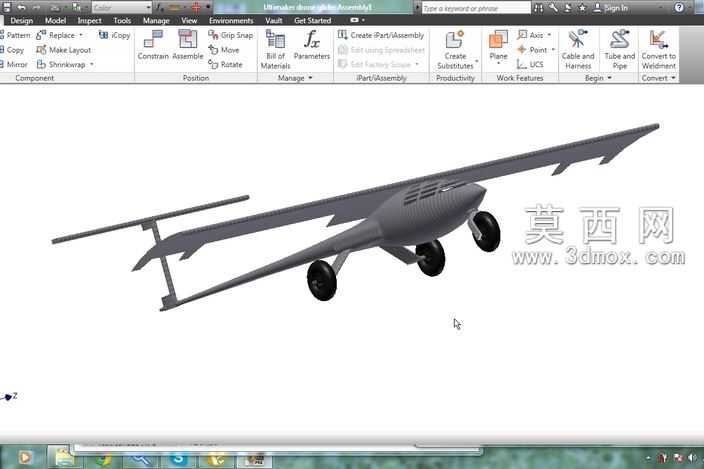The image size is (704, 469).
Task: Click the volume speaker tray icon
Action: pos(692,458)
